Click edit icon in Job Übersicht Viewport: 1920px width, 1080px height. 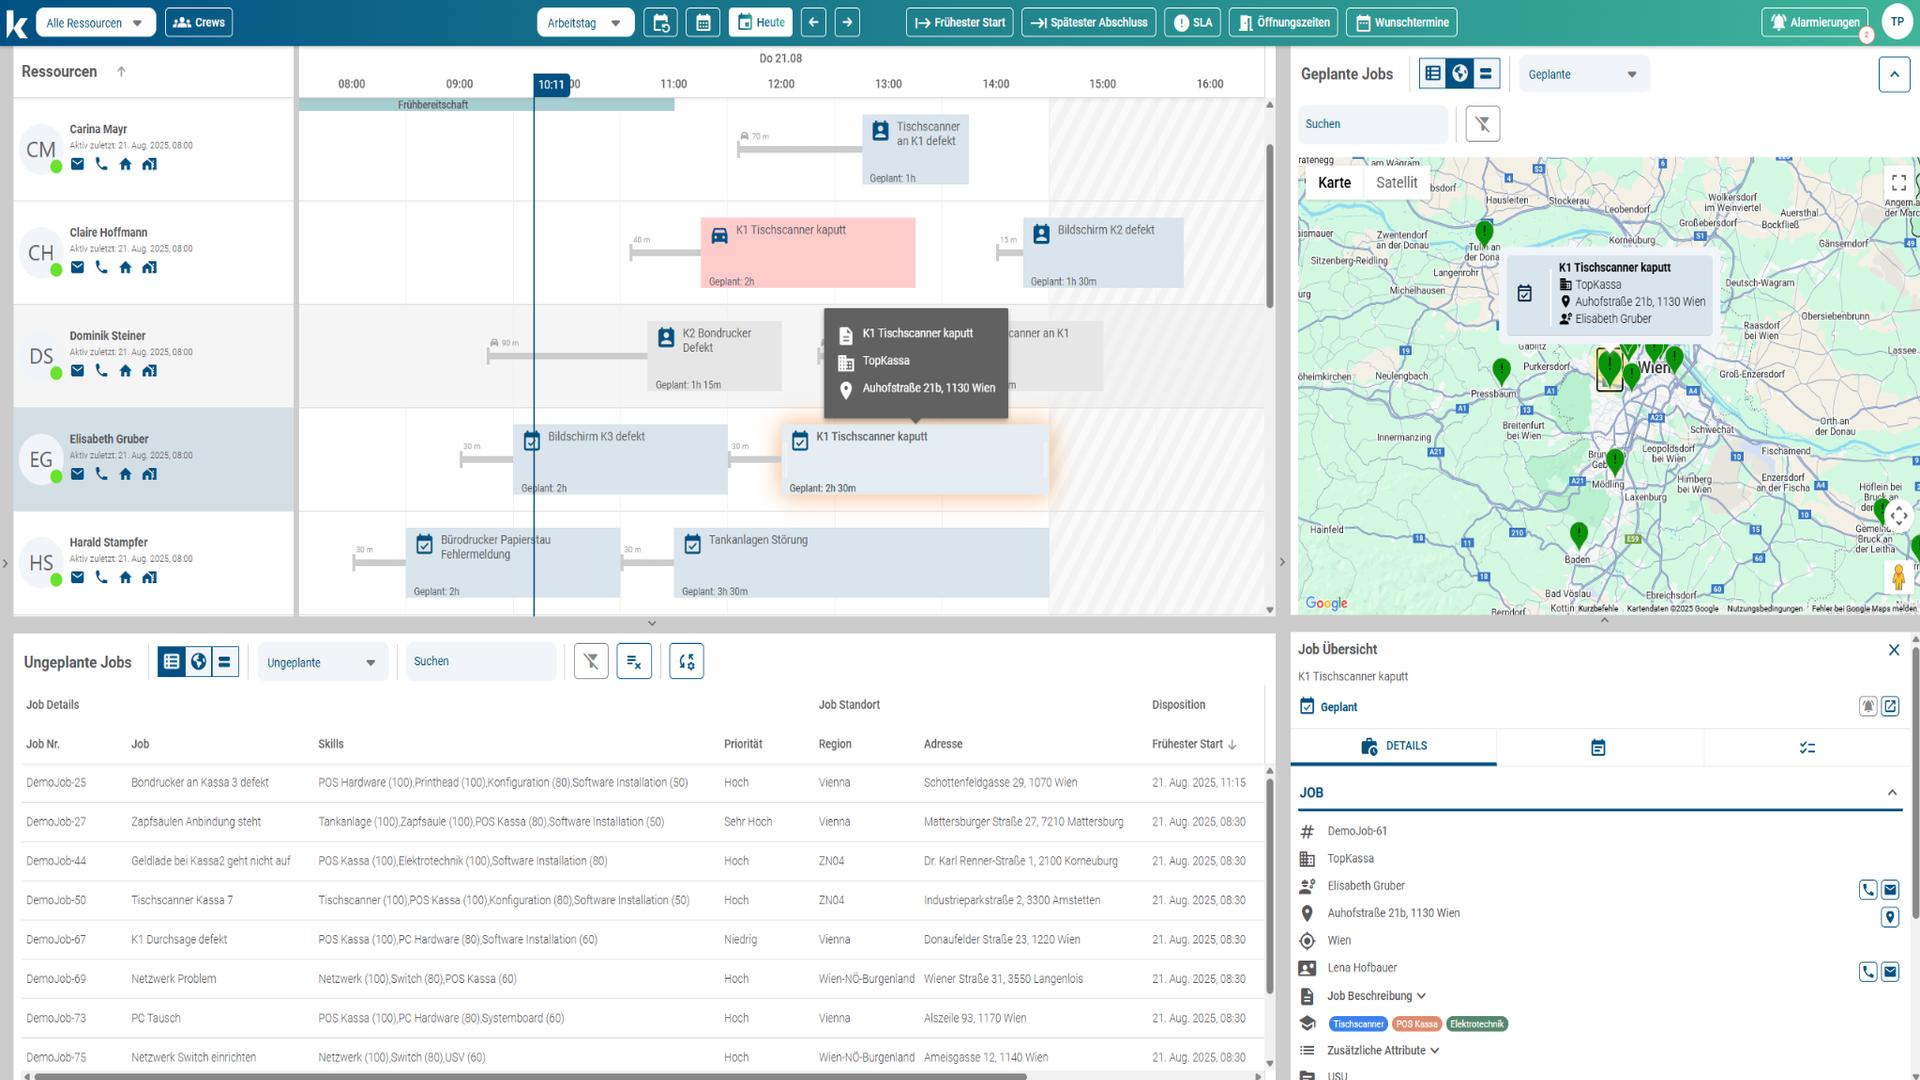pyautogui.click(x=1890, y=706)
